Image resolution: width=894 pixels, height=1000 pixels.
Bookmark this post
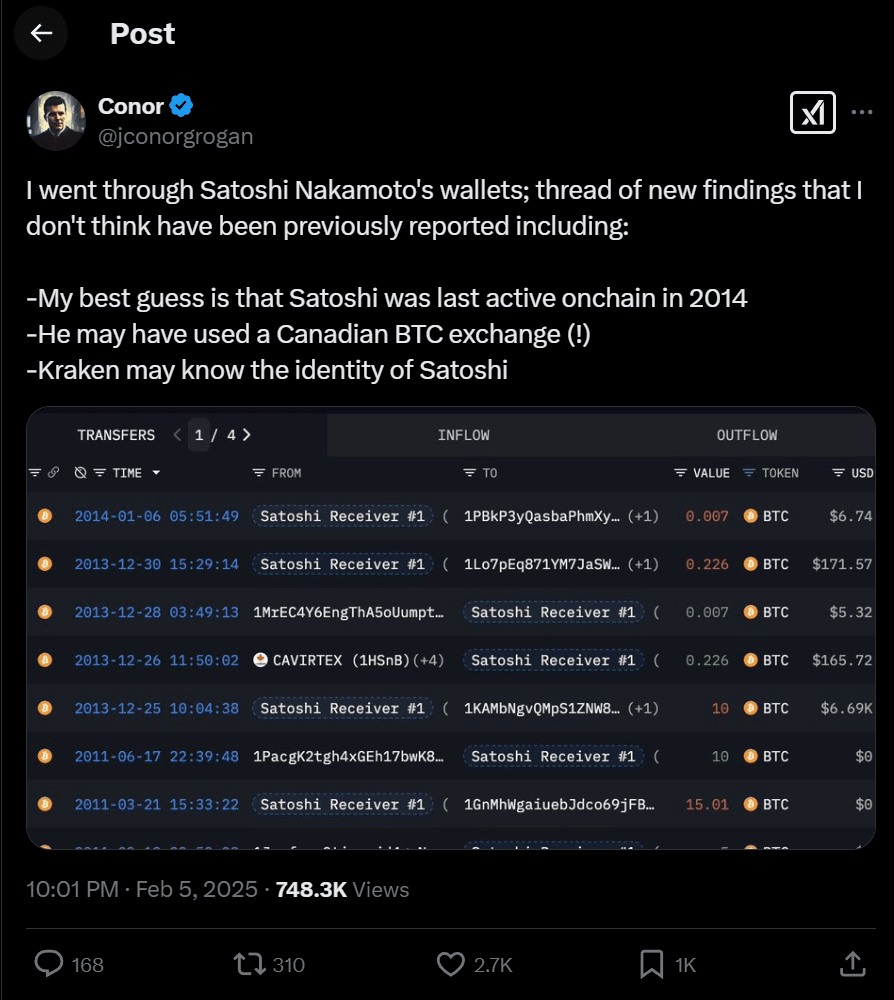[652, 963]
